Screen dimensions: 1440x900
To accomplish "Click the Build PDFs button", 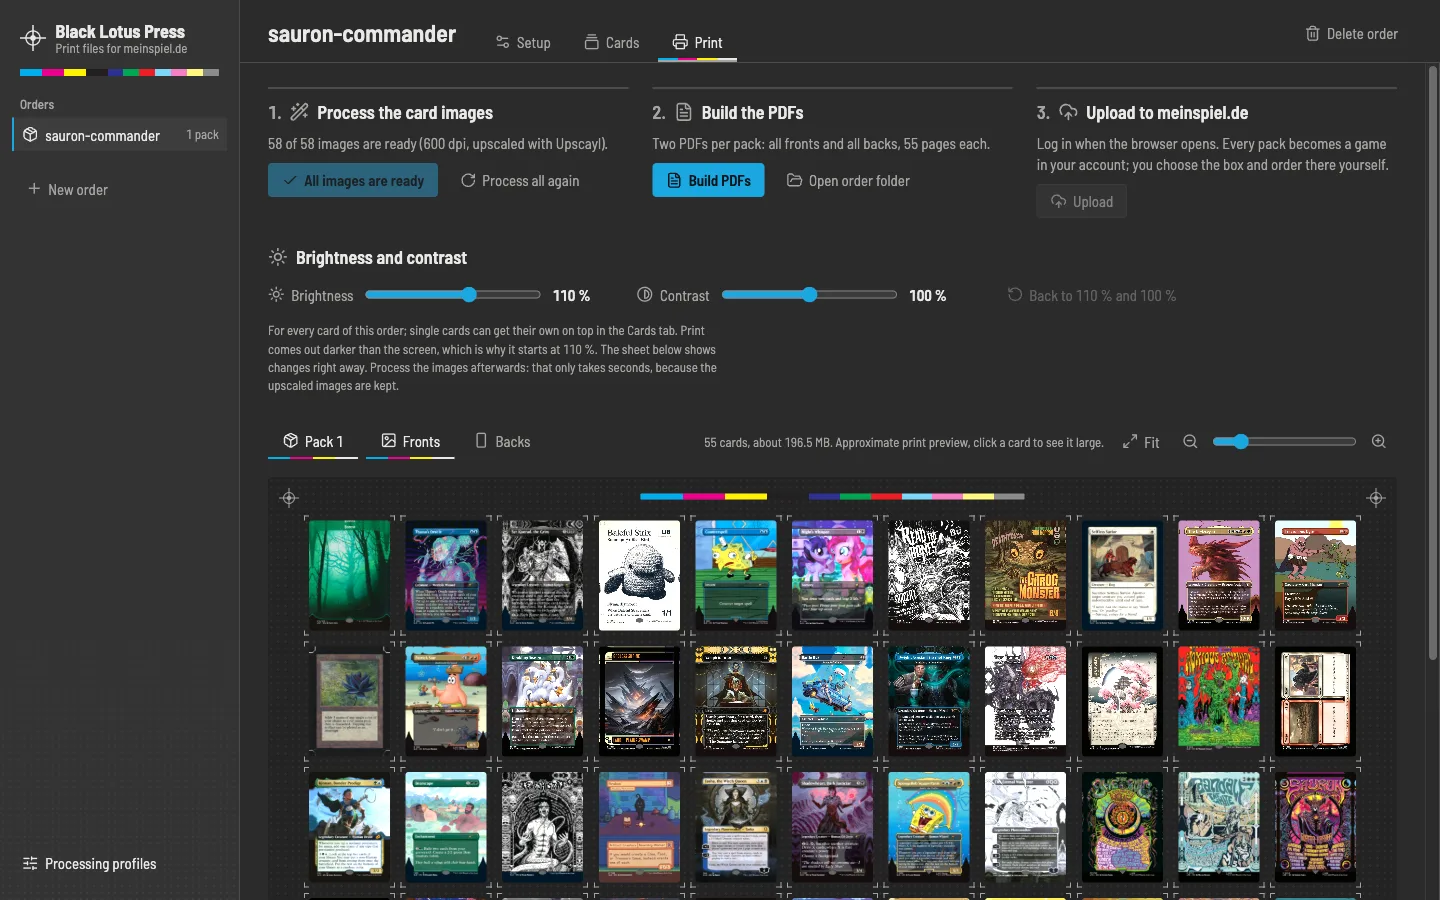I will [x=708, y=180].
